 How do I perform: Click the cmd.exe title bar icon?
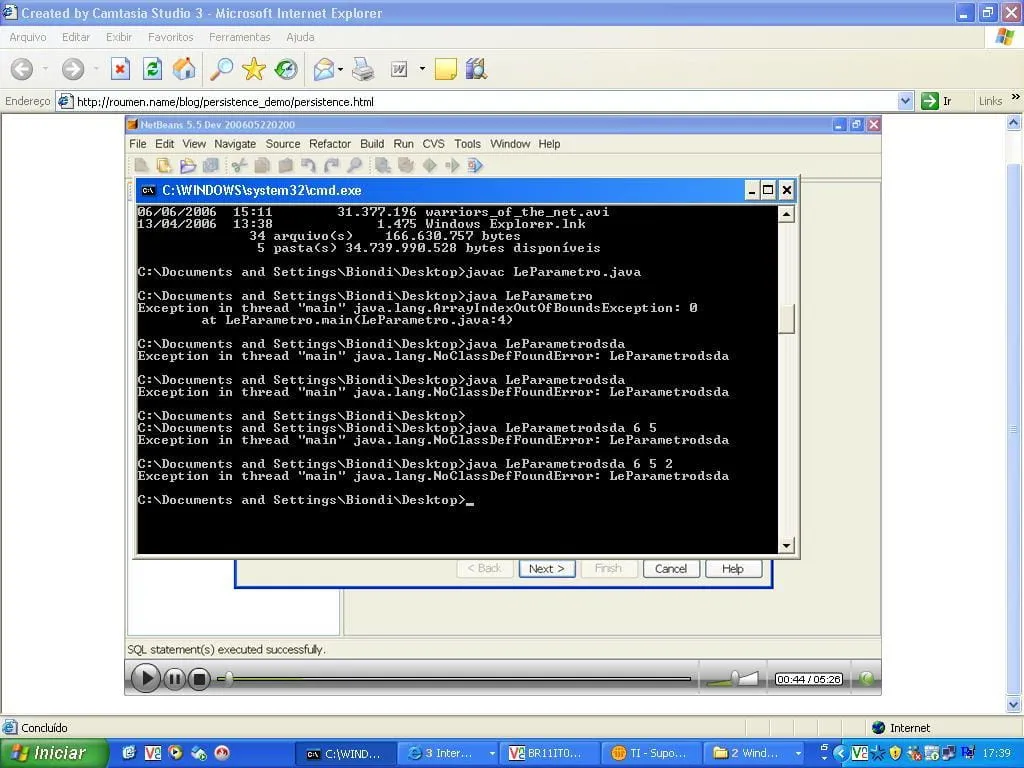point(148,190)
